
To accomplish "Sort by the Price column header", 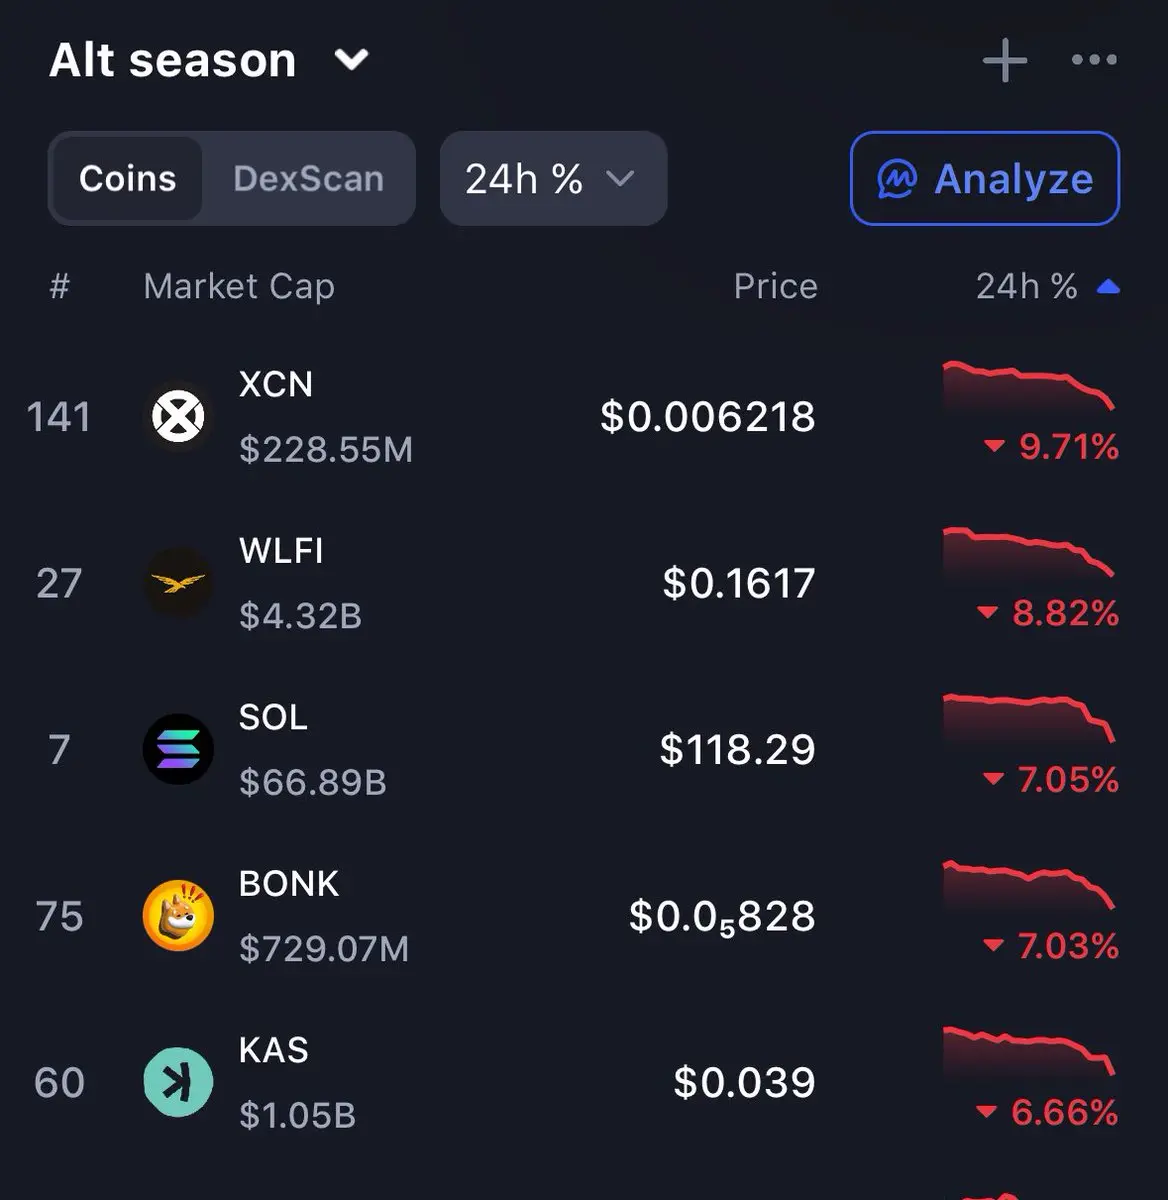I will (x=775, y=287).
